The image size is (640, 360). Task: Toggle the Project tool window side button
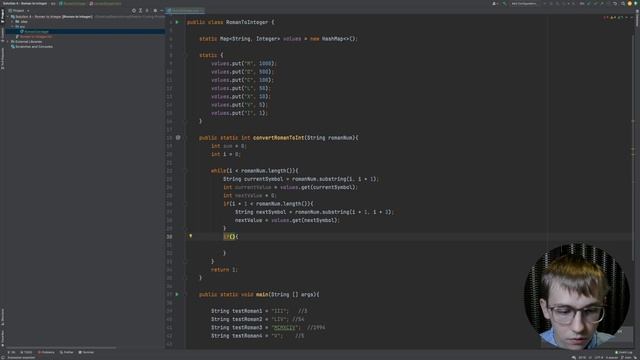click(x=2, y=16)
